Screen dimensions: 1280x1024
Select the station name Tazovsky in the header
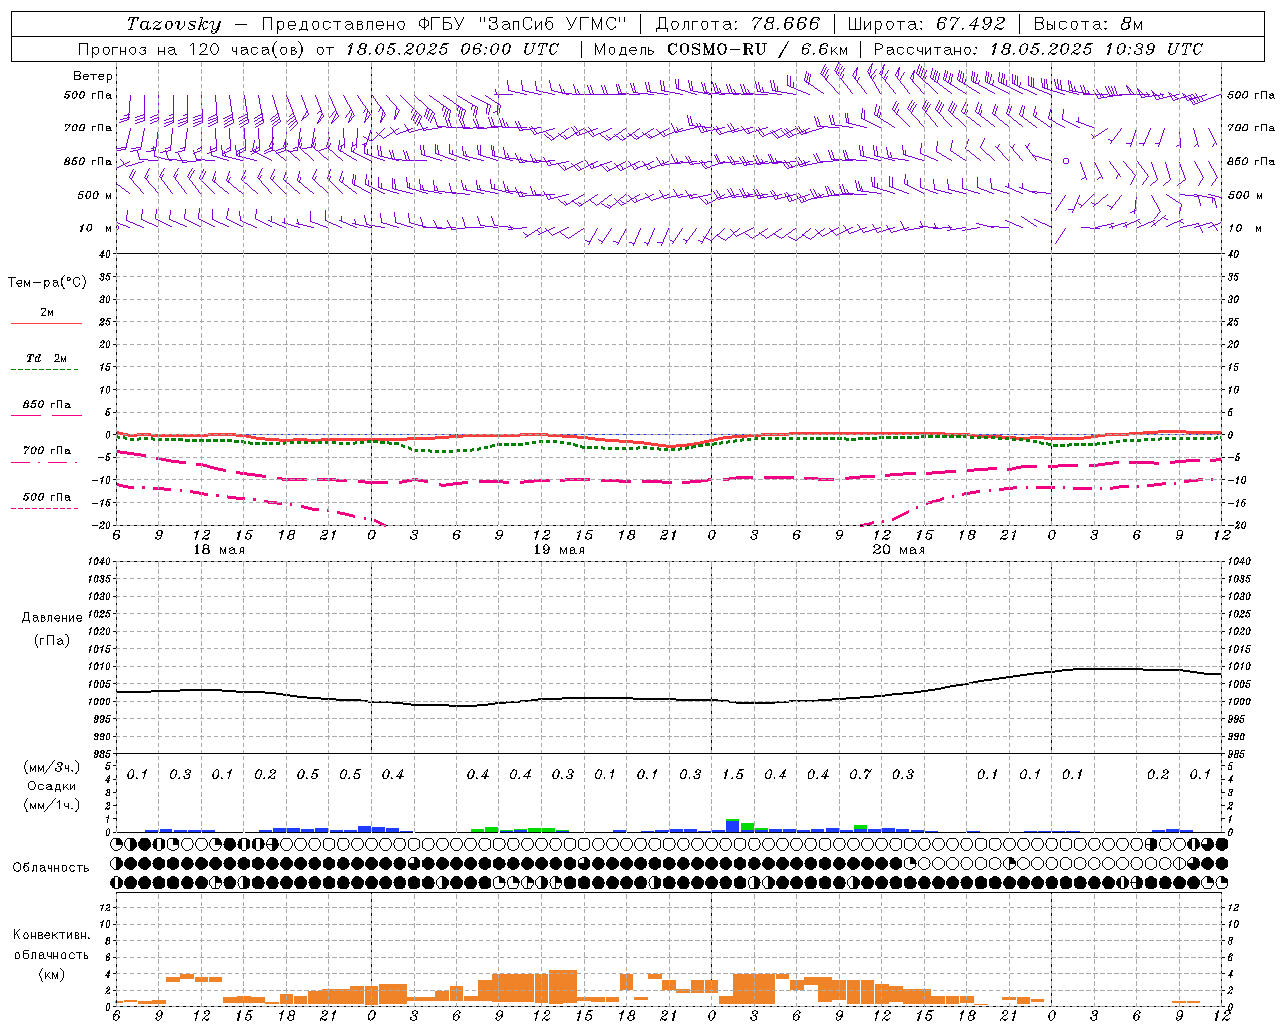(174, 24)
